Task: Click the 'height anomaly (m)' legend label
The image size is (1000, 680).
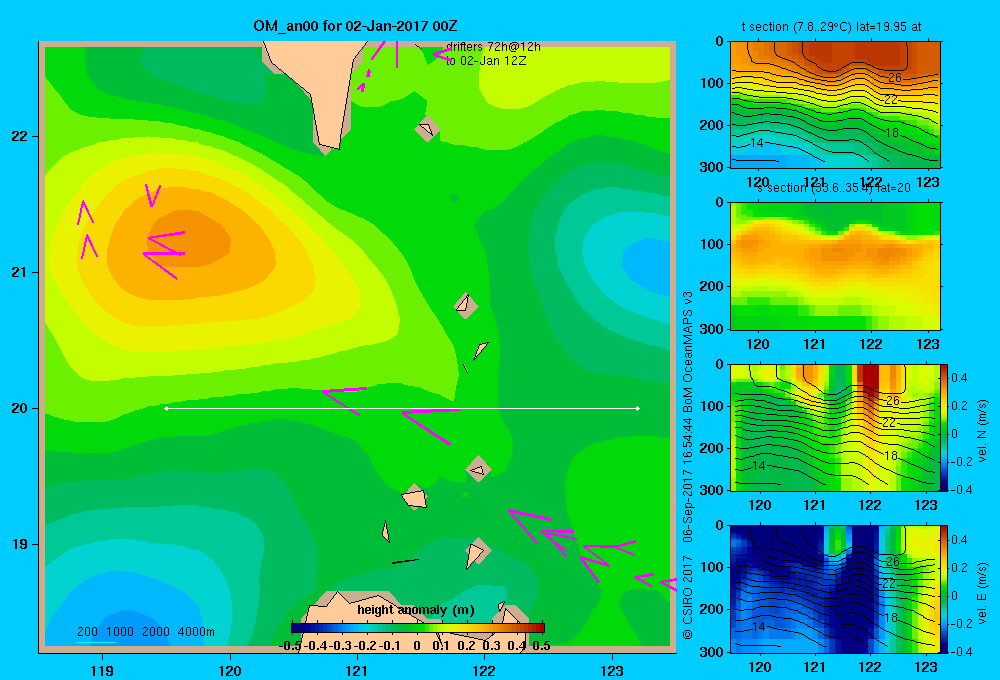Action: [416, 610]
